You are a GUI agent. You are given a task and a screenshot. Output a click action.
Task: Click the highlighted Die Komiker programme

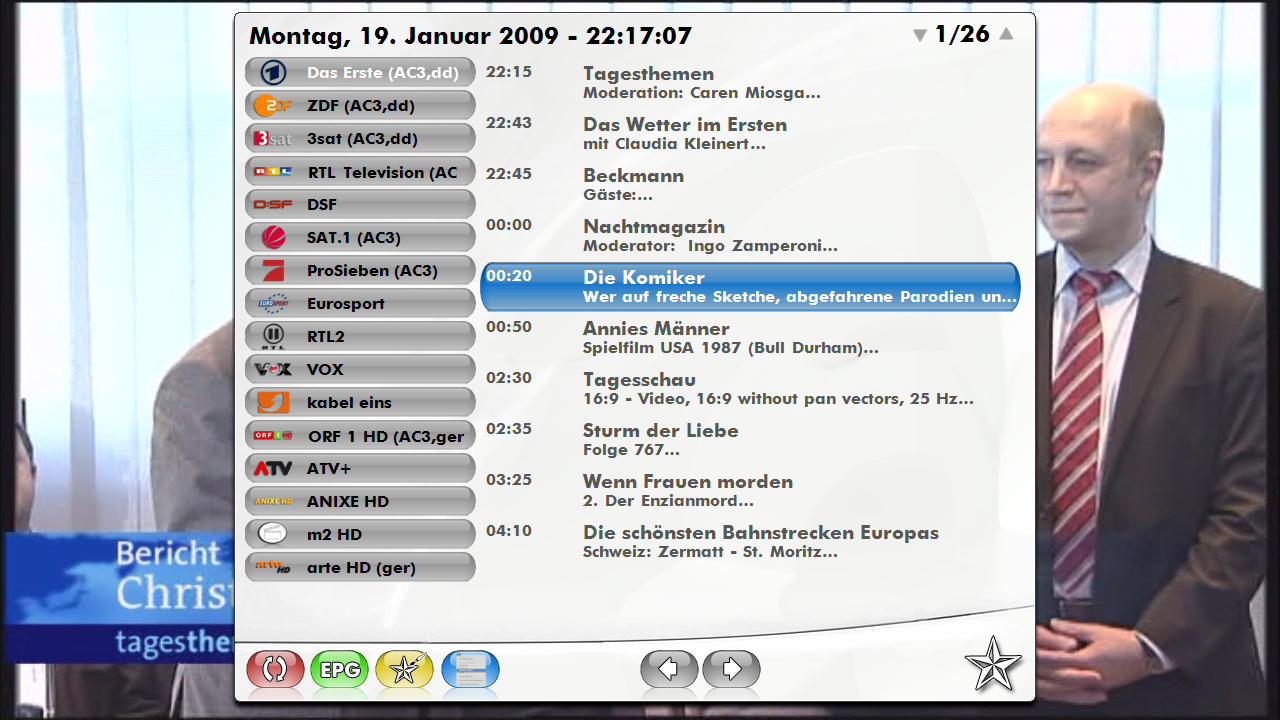point(750,287)
